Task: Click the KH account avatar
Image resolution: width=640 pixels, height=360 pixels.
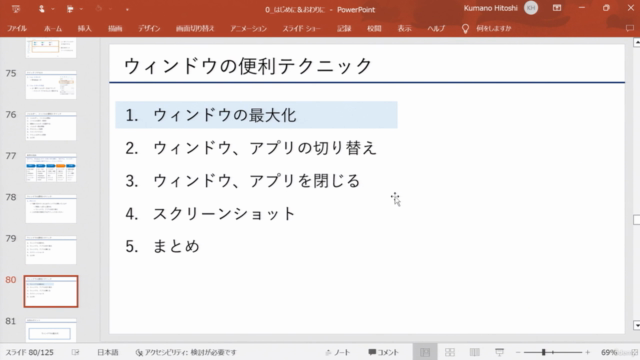Action: pyautogui.click(x=531, y=8)
